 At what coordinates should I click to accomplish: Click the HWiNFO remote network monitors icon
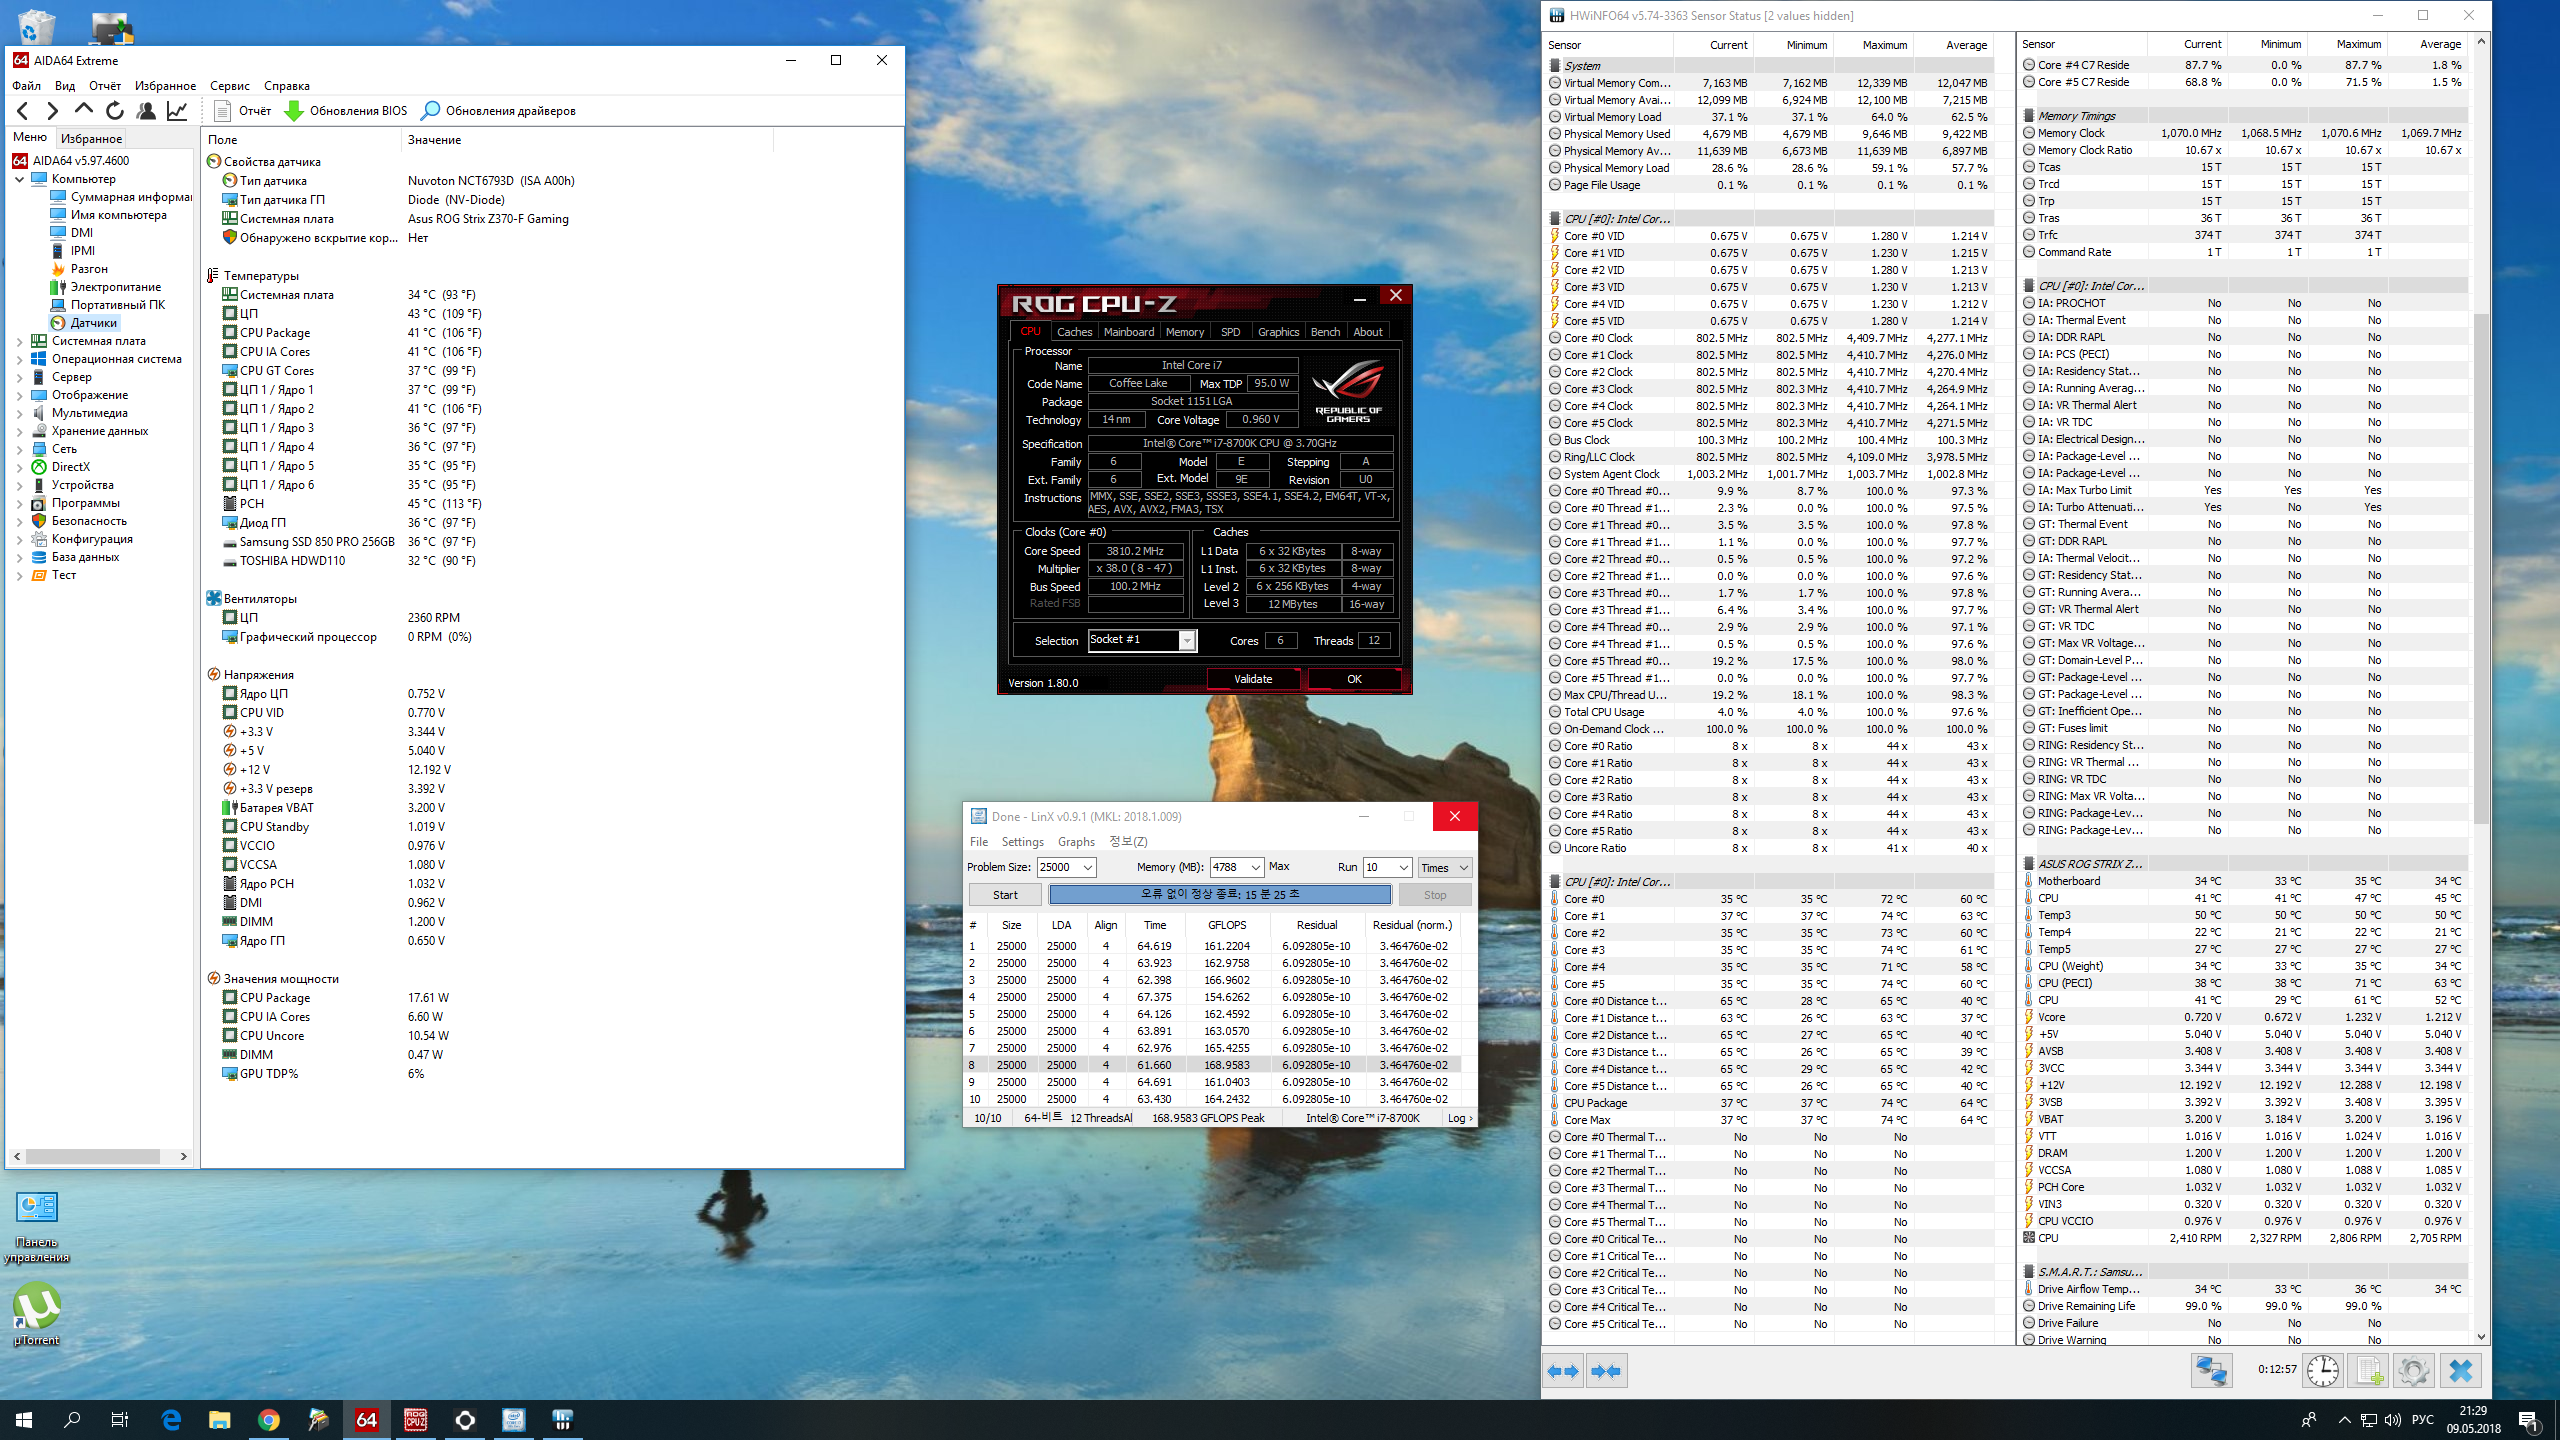(2211, 1370)
